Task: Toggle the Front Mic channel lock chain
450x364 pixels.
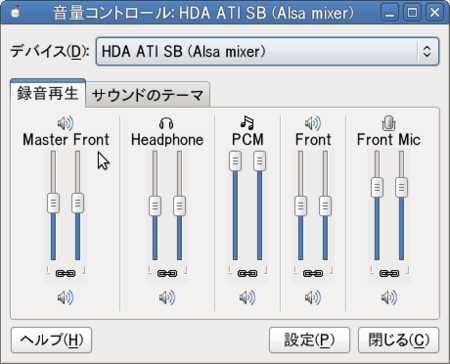Action: (389, 273)
